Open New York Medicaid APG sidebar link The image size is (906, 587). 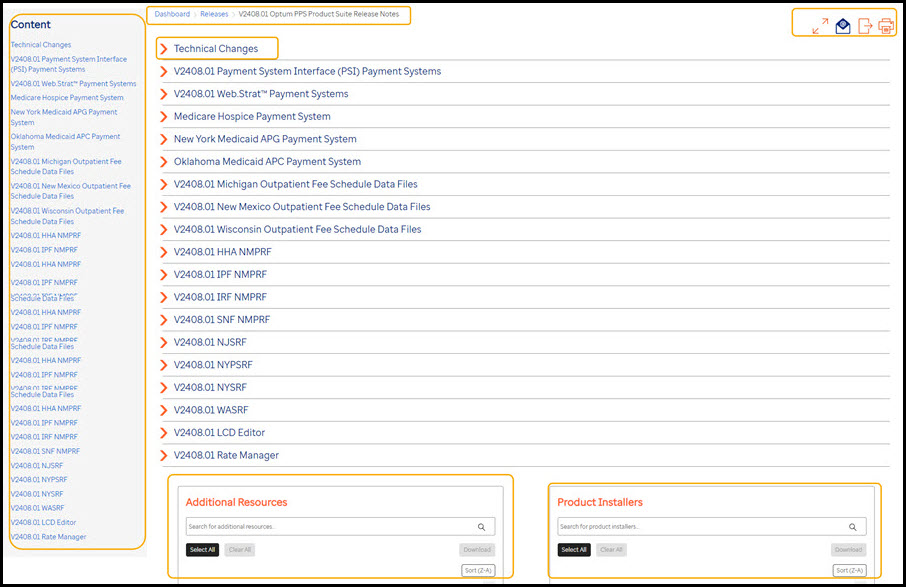coord(64,117)
